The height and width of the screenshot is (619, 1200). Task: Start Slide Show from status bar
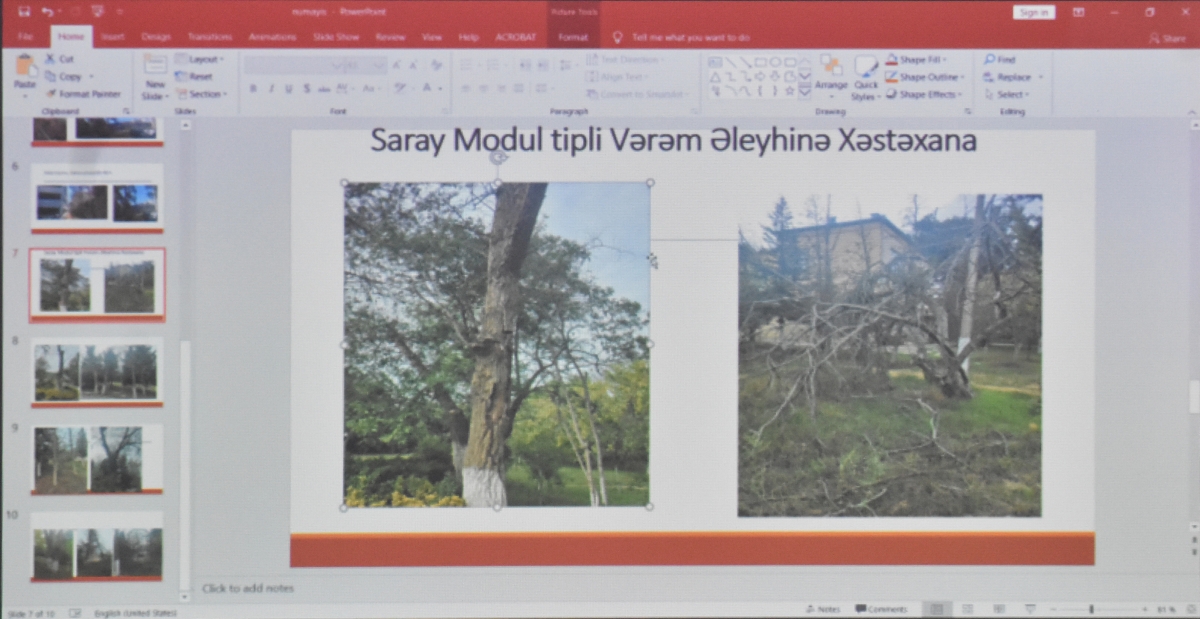1030,609
